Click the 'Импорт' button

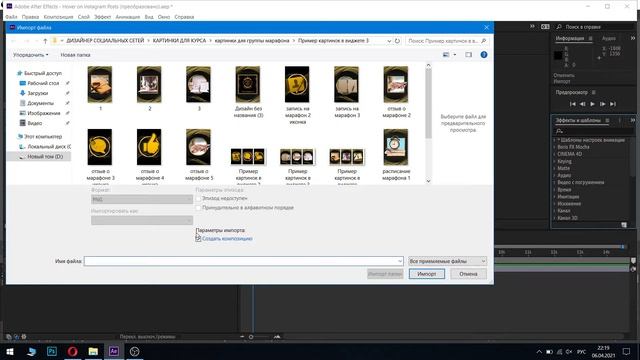tap(427, 274)
